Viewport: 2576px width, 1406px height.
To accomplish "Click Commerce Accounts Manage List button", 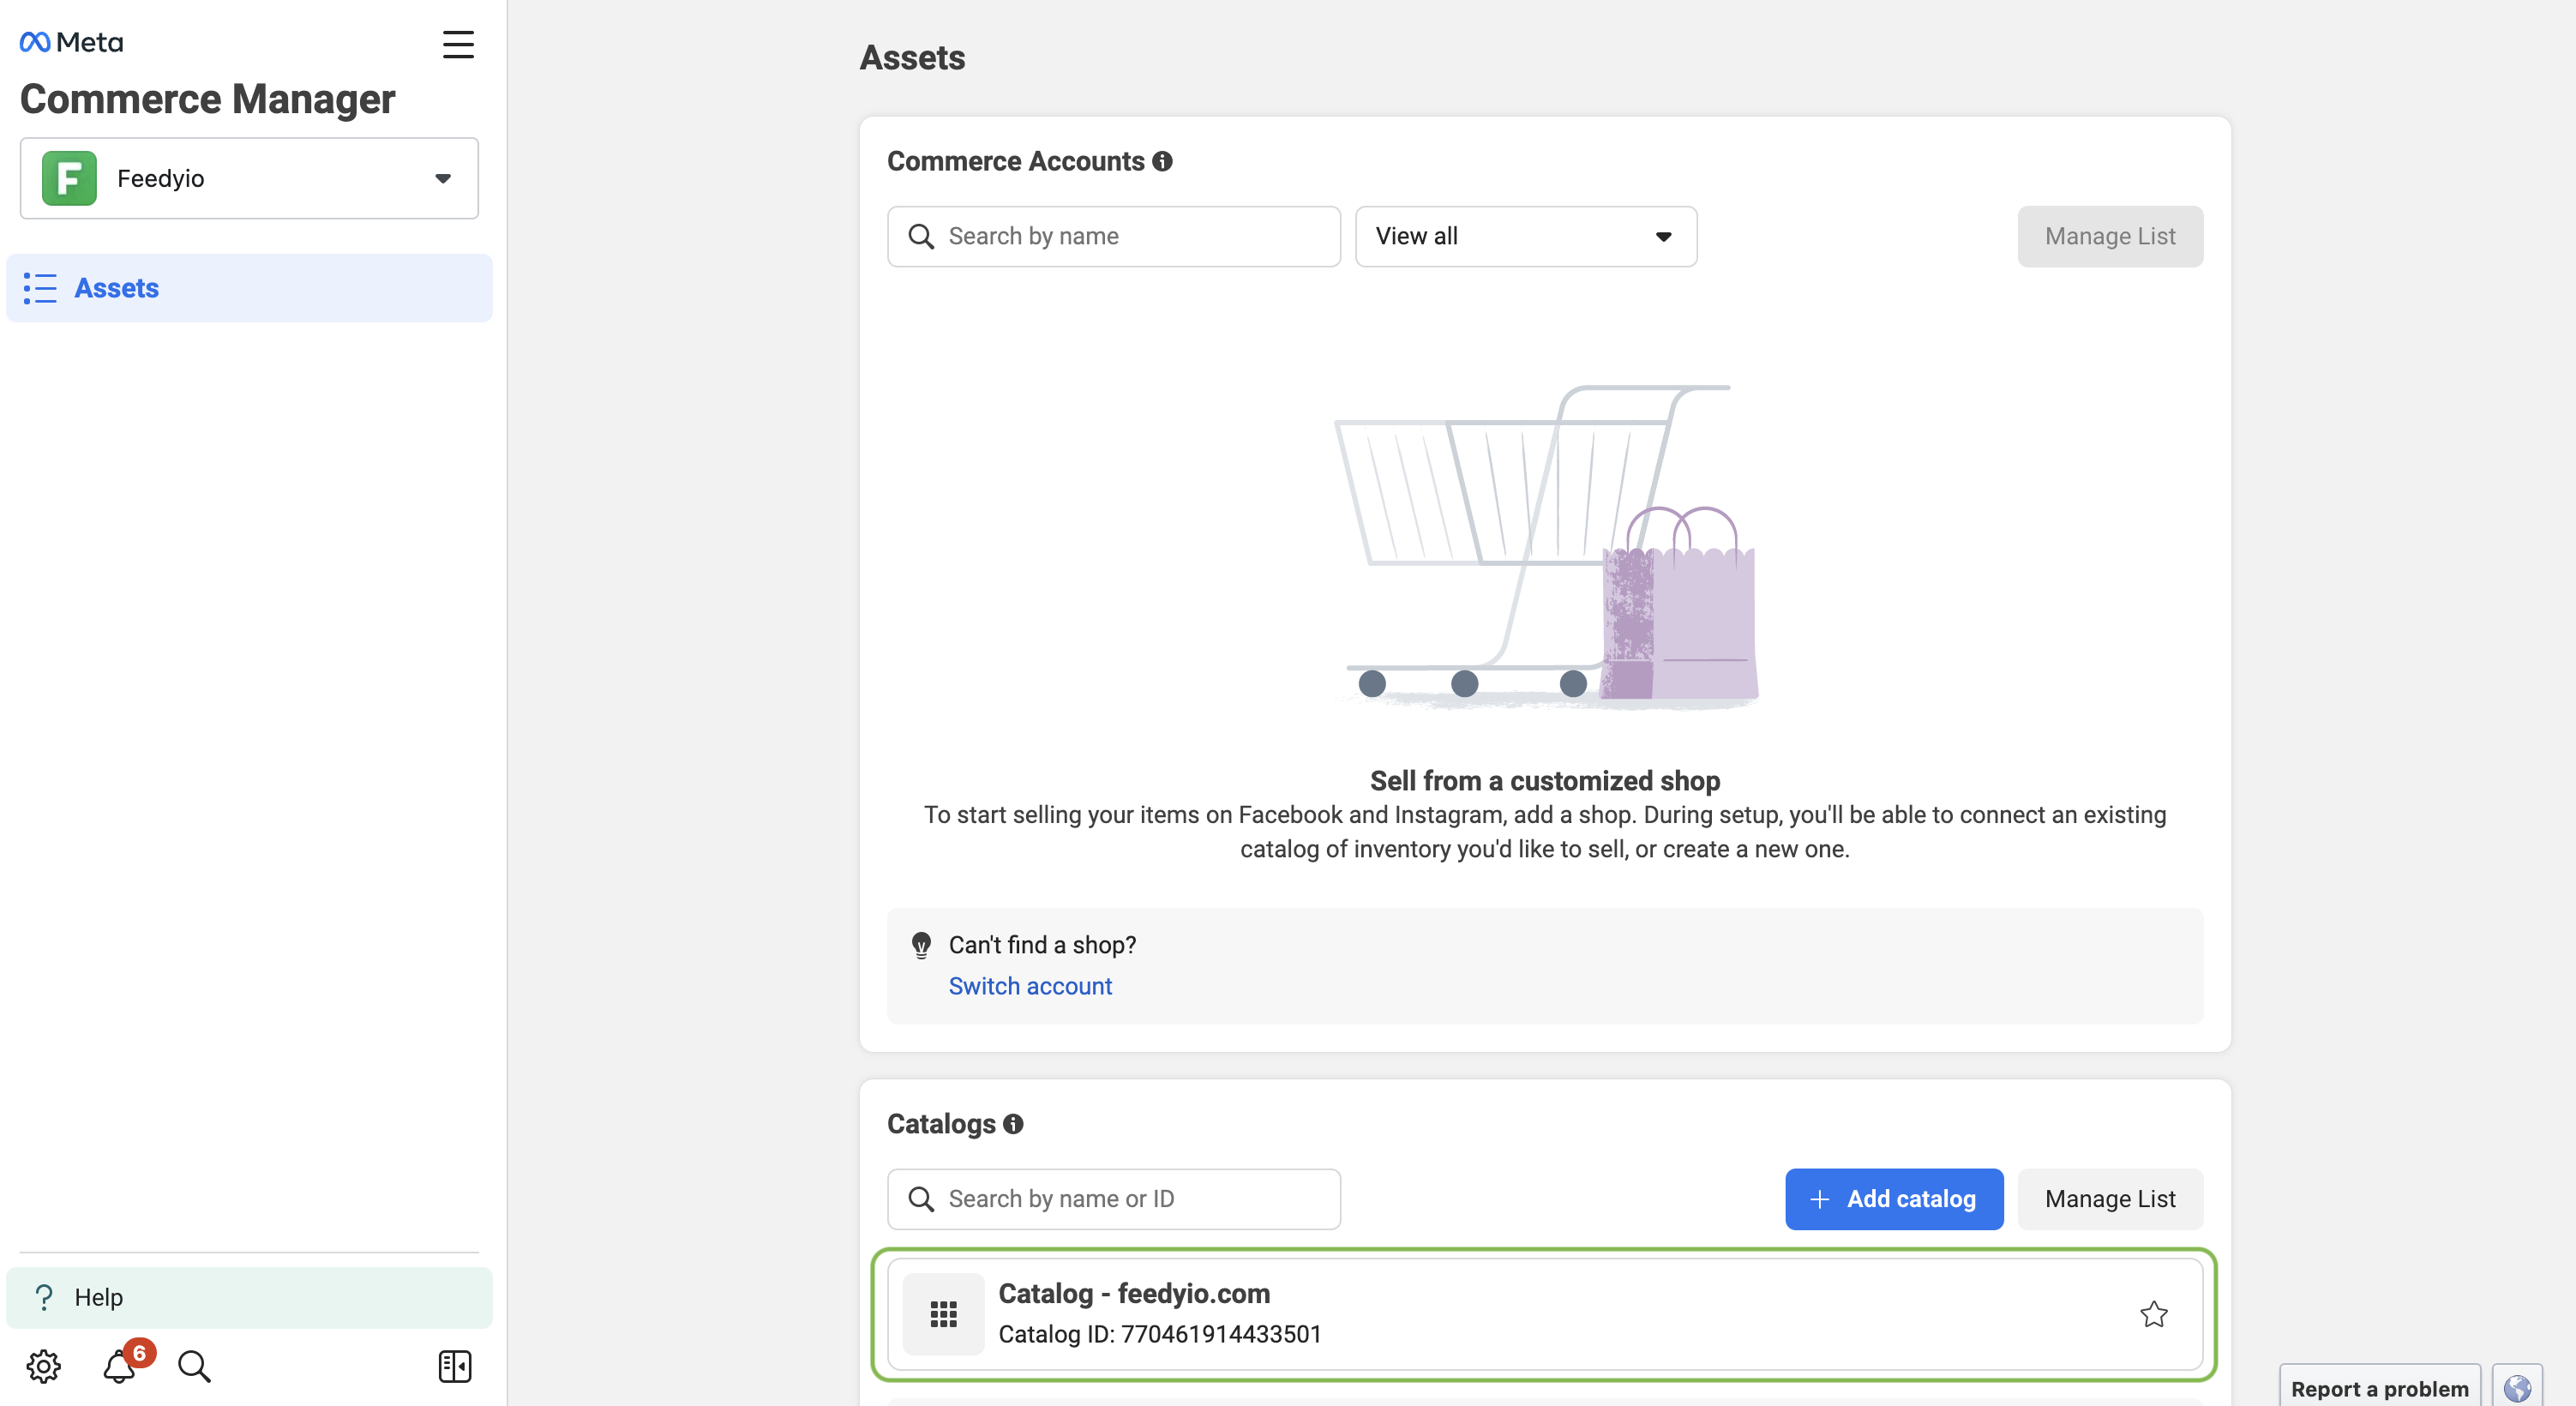I will pyautogui.click(x=2110, y=236).
